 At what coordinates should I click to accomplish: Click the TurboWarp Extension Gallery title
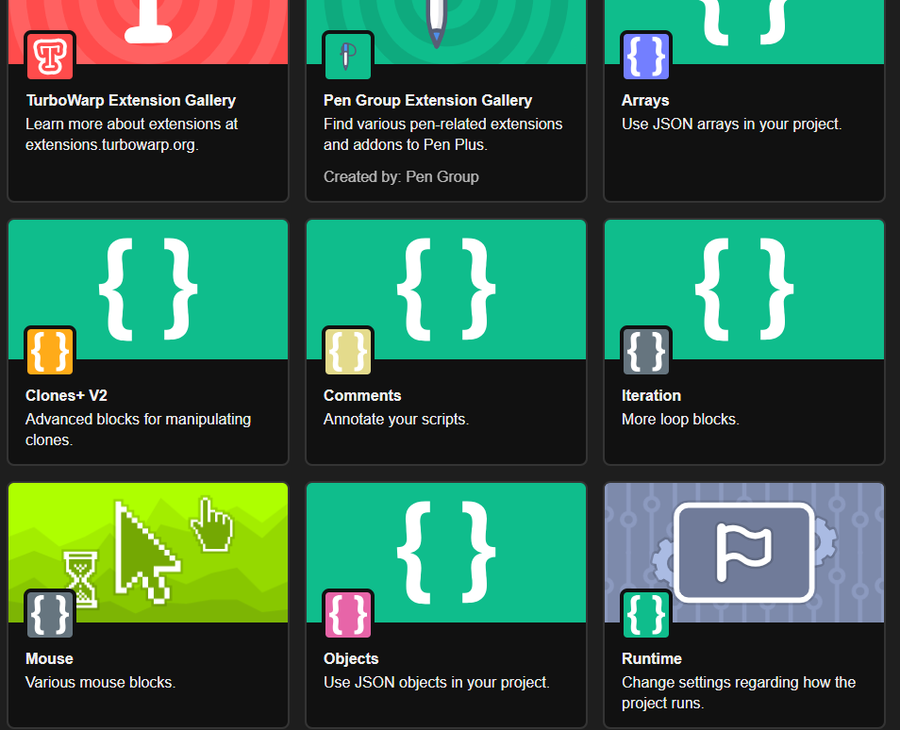point(131,100)
